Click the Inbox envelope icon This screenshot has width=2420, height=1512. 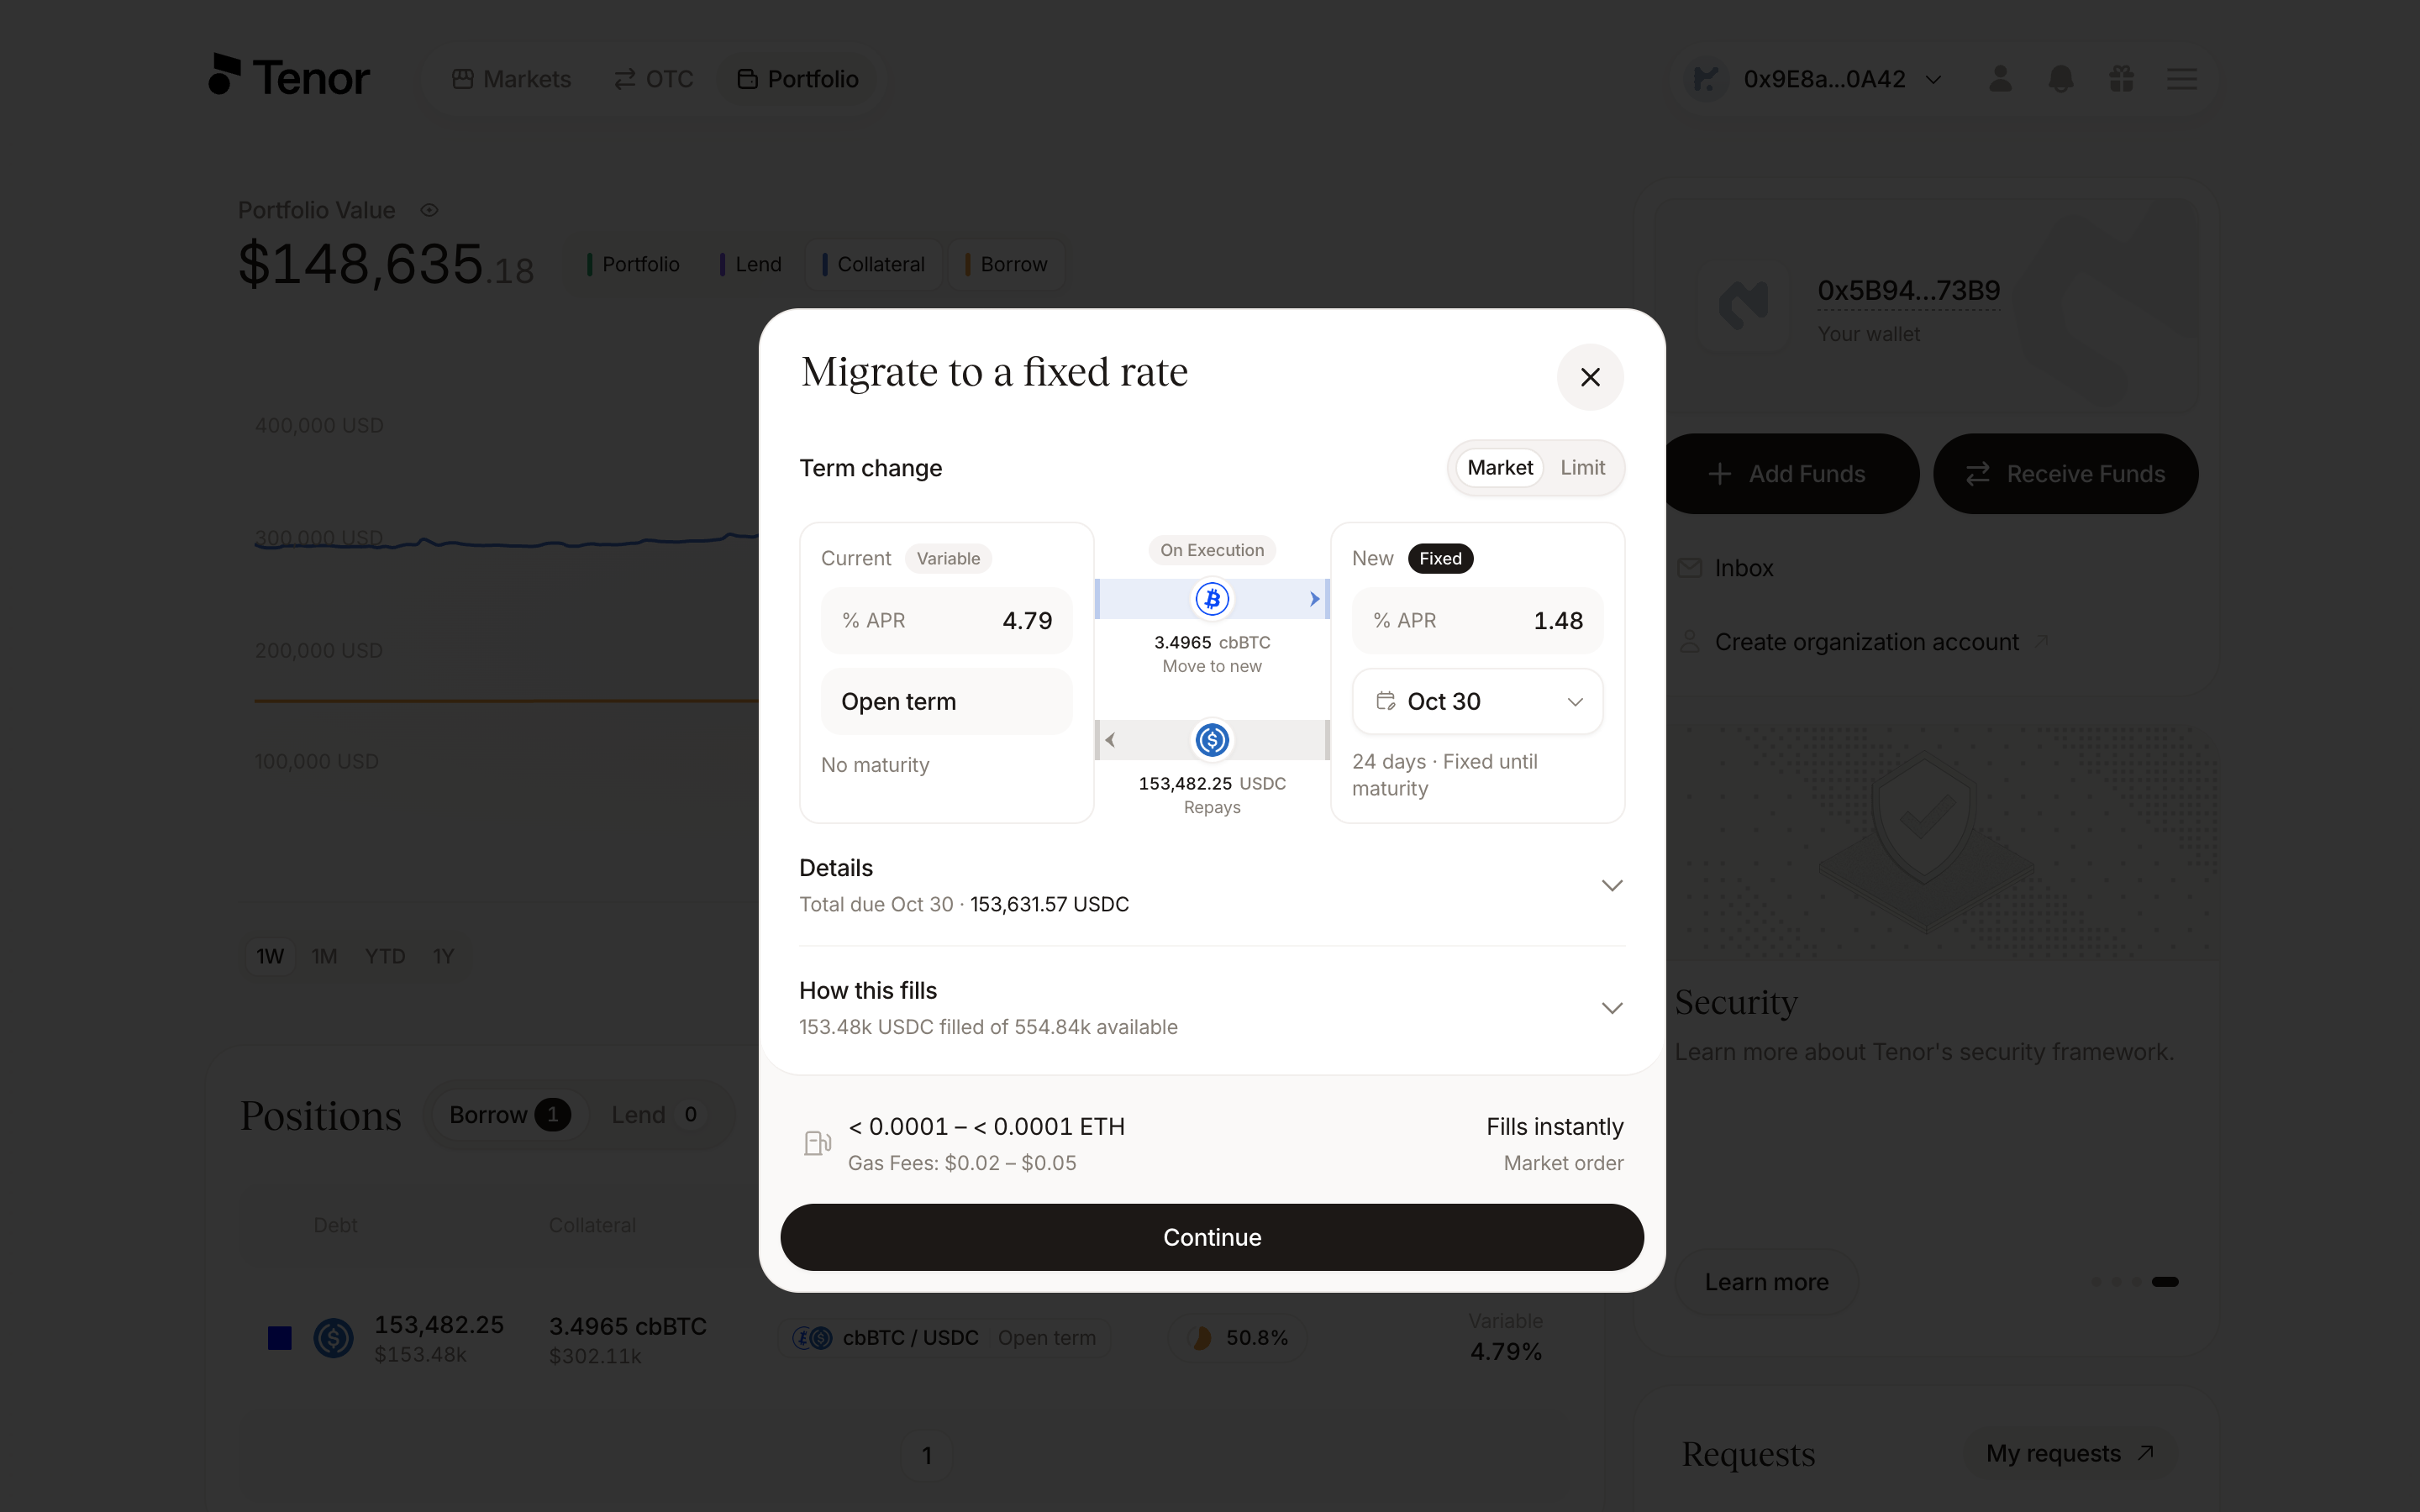[1689, 568]
